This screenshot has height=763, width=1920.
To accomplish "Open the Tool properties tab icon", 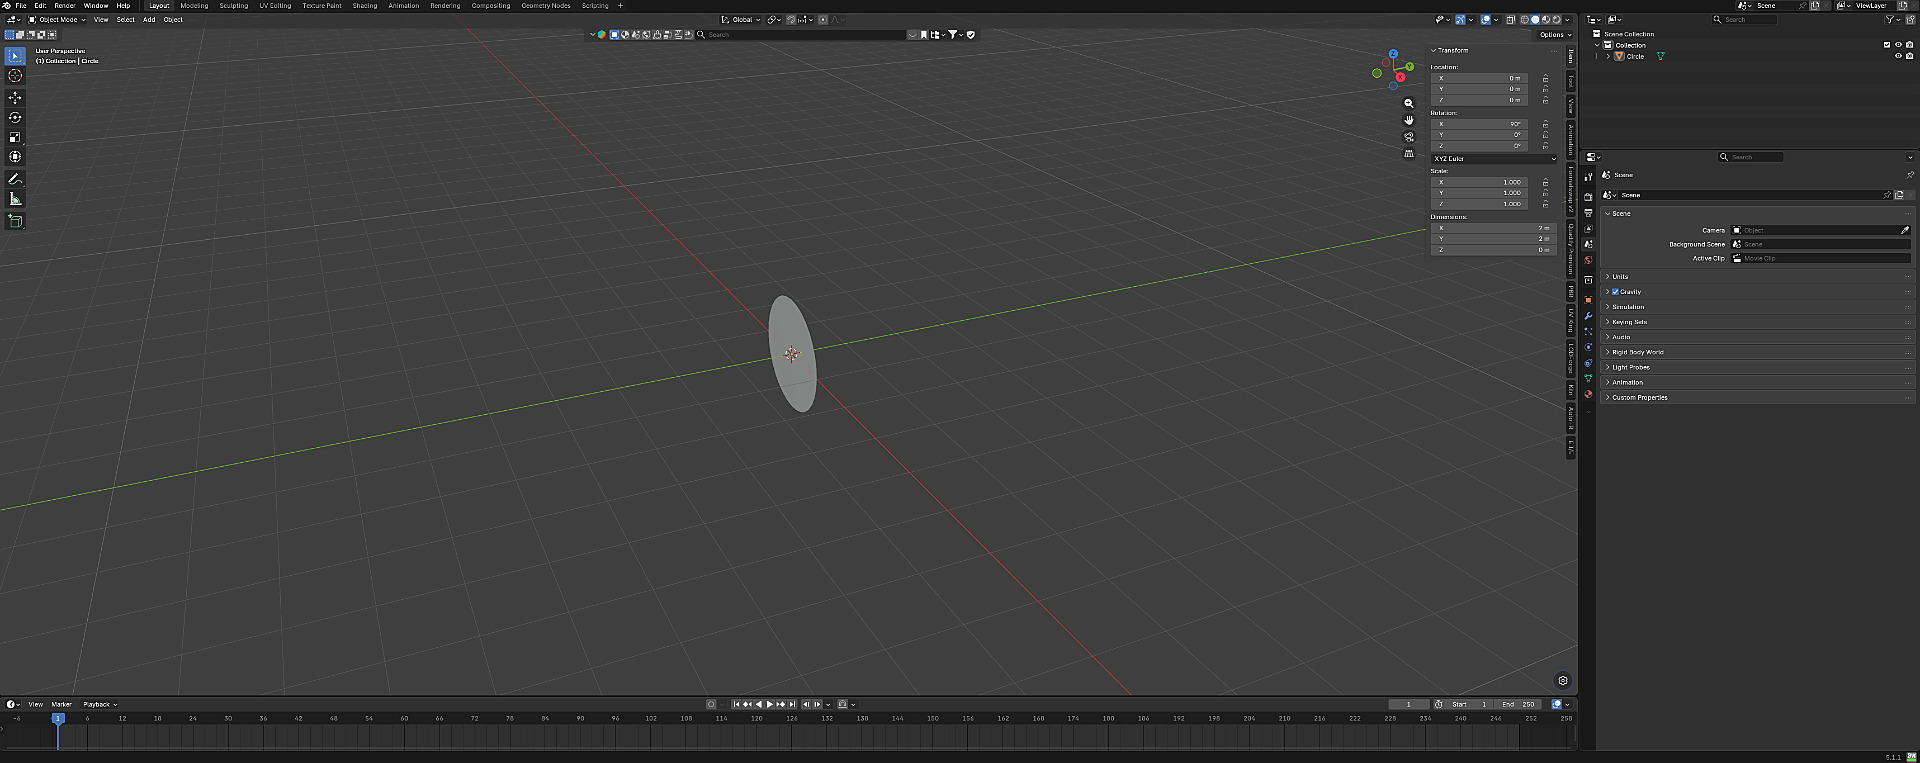I will pyautogui.click(x=1588, y=176).
